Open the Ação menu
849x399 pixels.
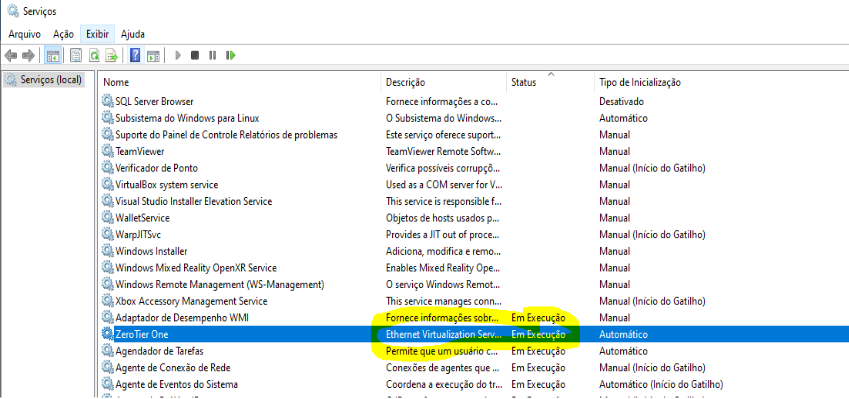coord(63,34)
